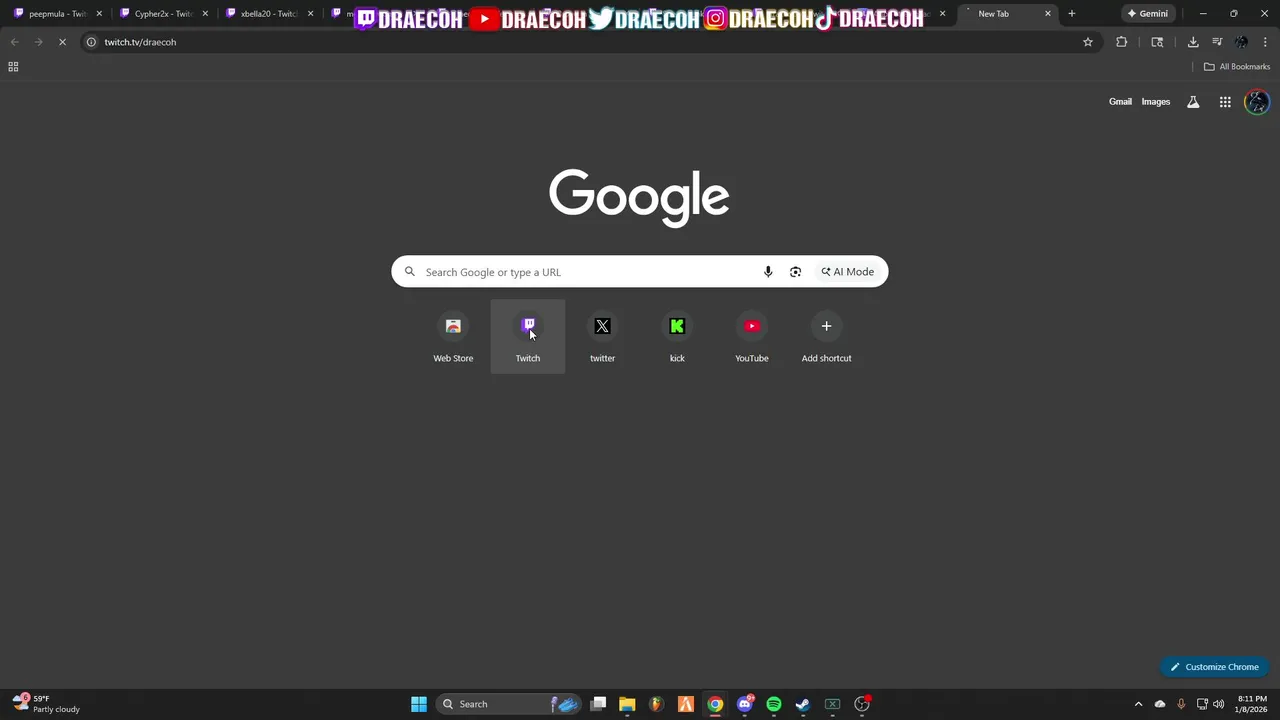Open Spotify from the taskbar
1280x720 pixels.
tap(773, 704)
